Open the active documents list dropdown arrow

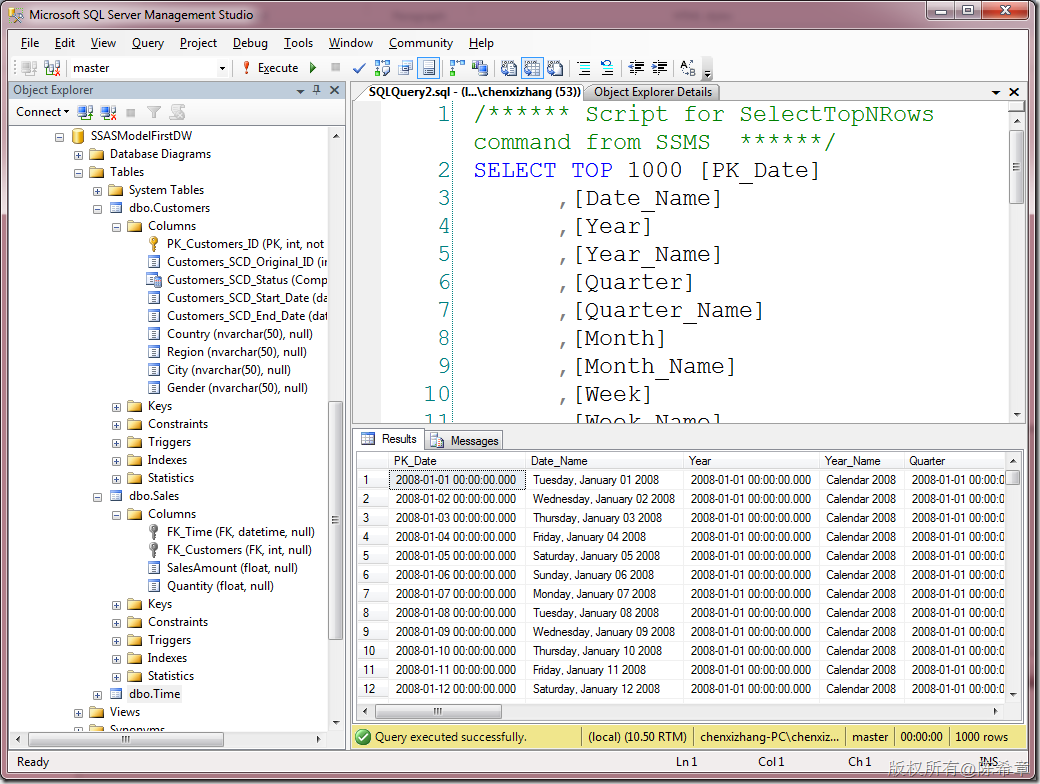[996, 92]
